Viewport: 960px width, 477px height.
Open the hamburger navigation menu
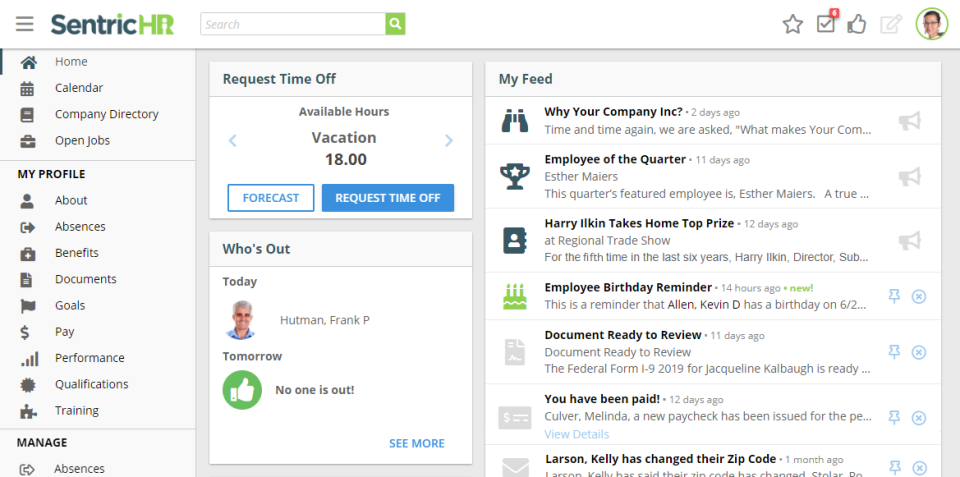coord(24,24)
